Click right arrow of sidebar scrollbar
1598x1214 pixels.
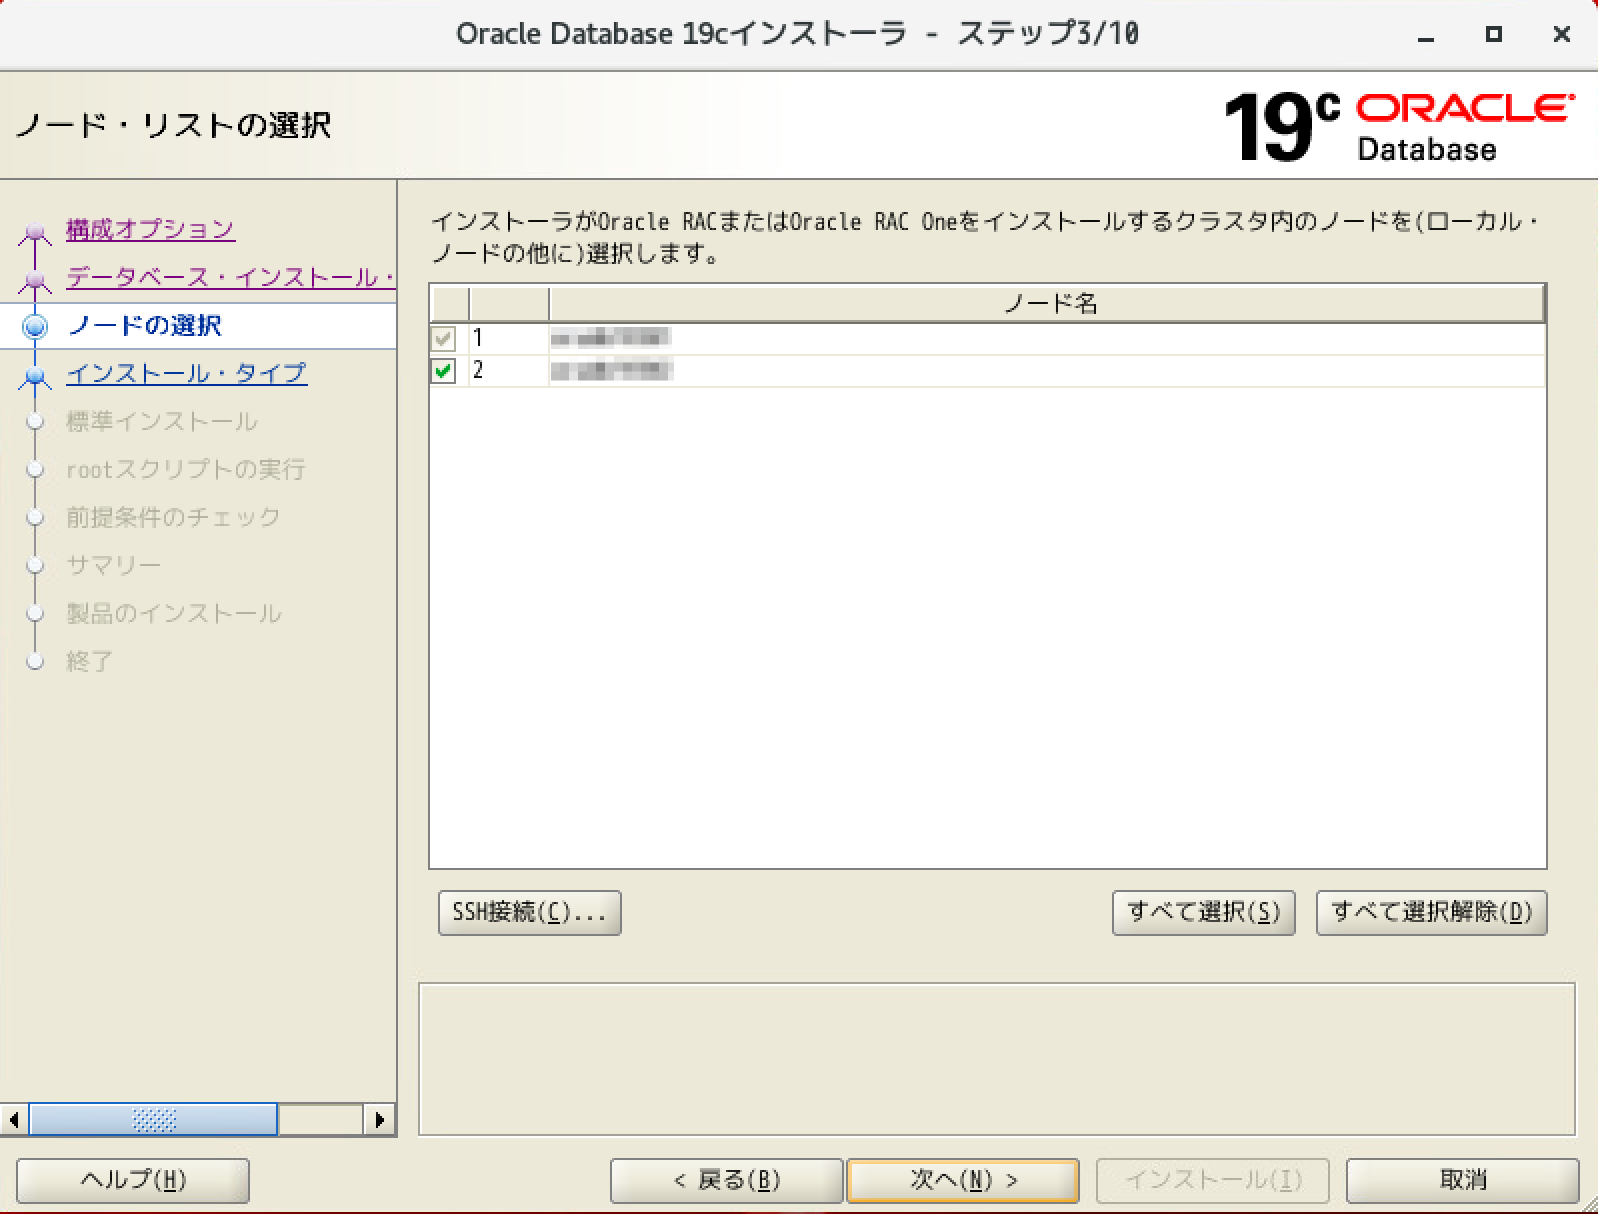(x=379, y=1119)
